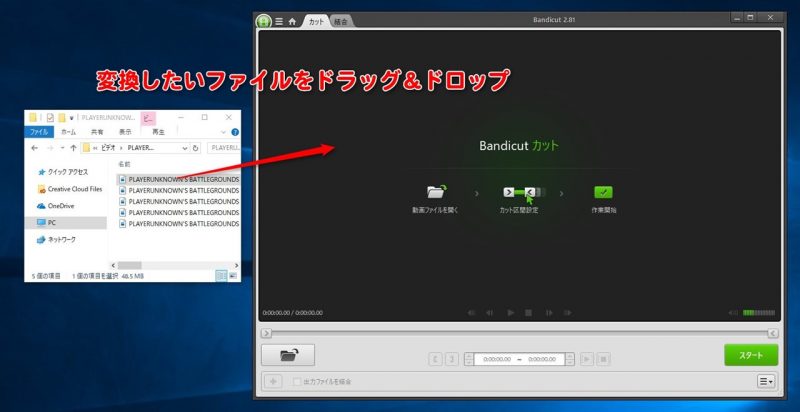Set segment end with the ] button
Image resolution: width=800 pixels, height=412 pixels.
pos(452,359)
